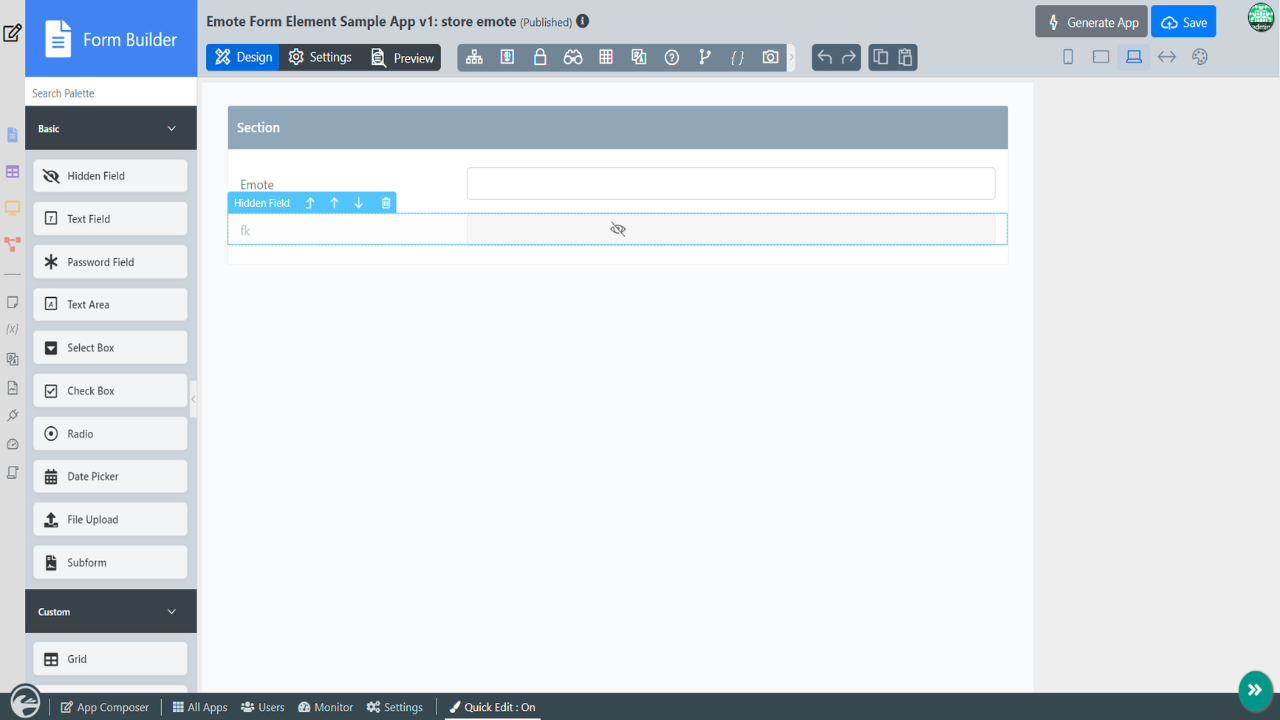Click the paste clipboard icon

tap(905, 57)
